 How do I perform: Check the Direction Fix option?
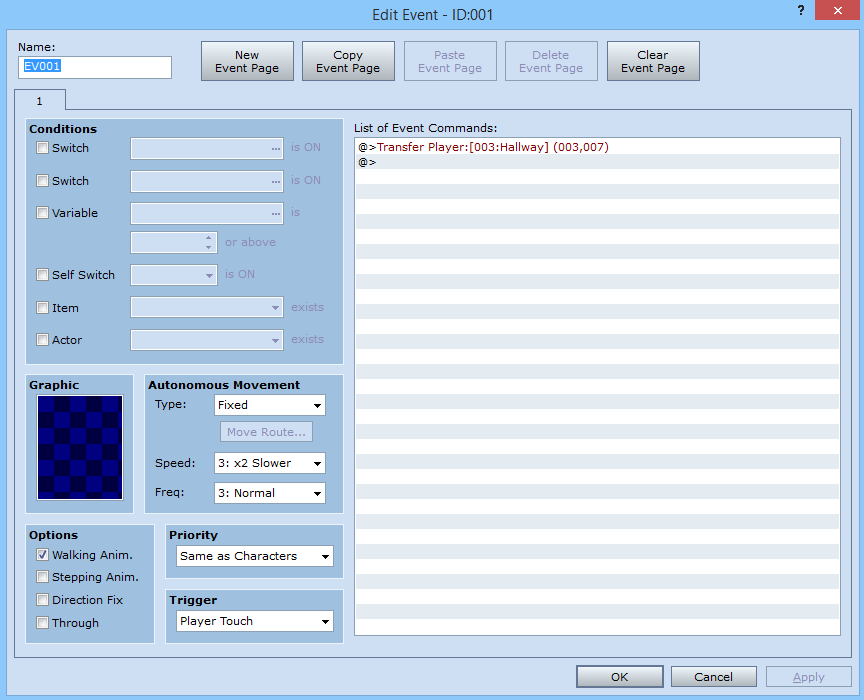point(42,600)
